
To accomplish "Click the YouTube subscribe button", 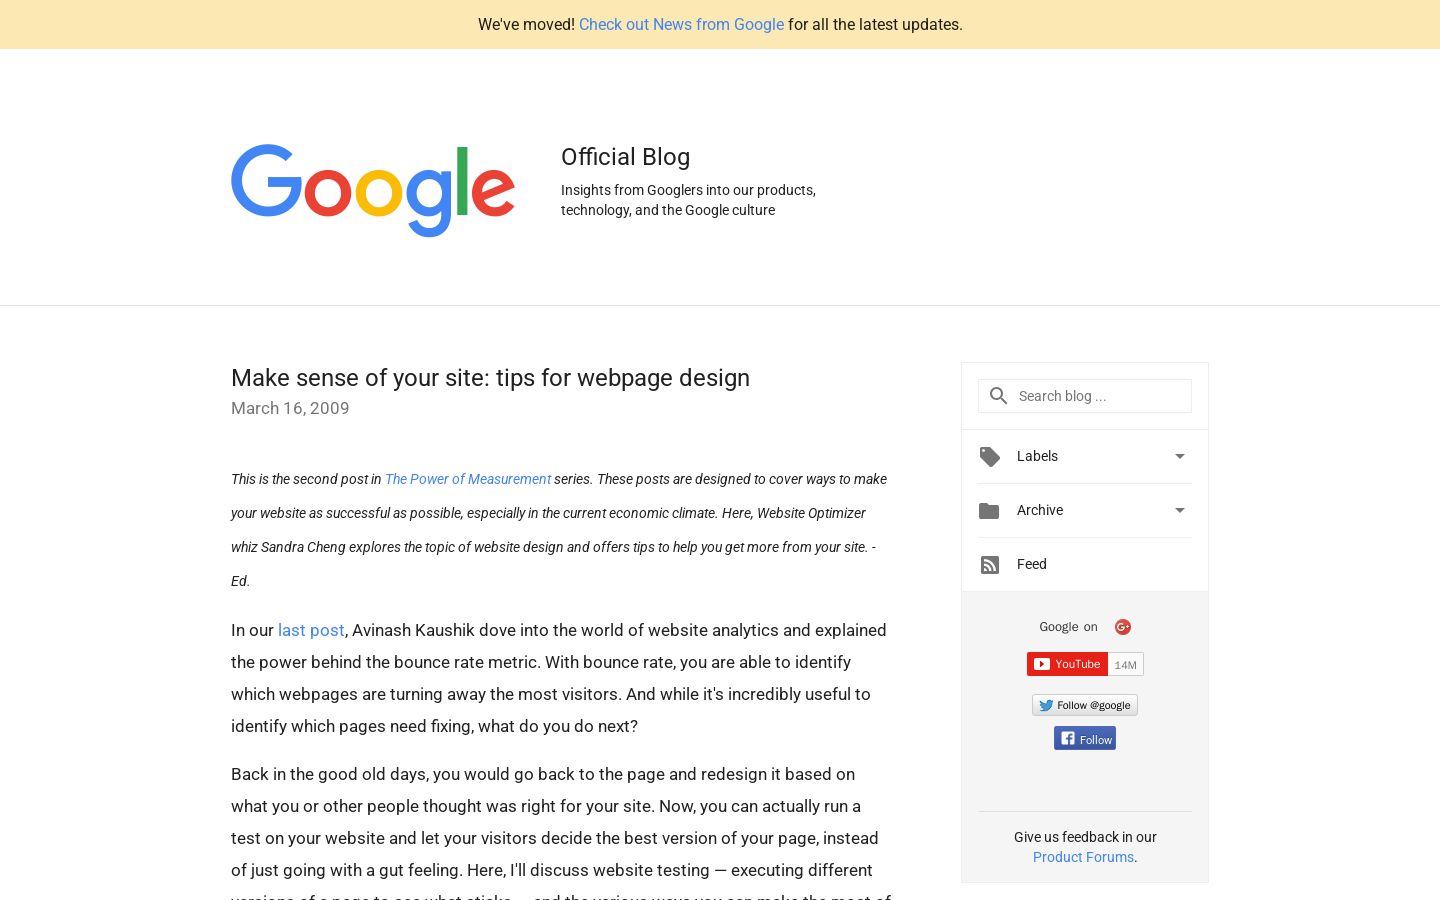I will (1067, 664).
